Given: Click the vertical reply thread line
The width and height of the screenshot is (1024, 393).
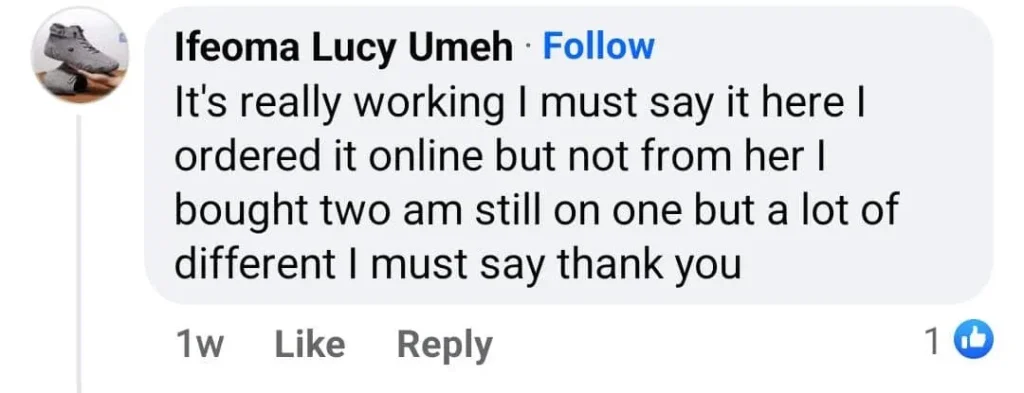Looking at the screenshot, I should pyautogui.click(x=79, y=255).
